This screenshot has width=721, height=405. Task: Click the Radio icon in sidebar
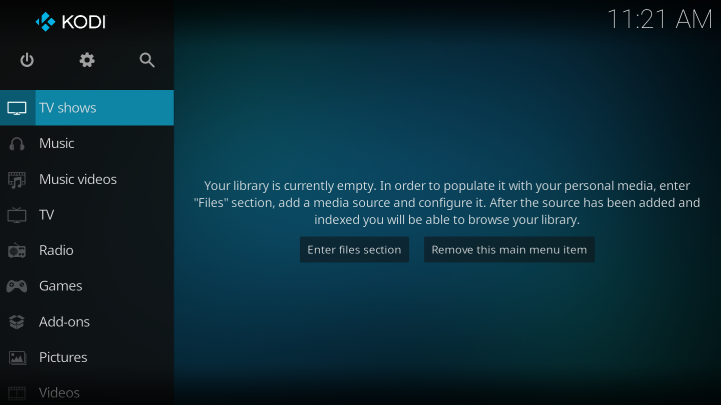pos(17,251)
